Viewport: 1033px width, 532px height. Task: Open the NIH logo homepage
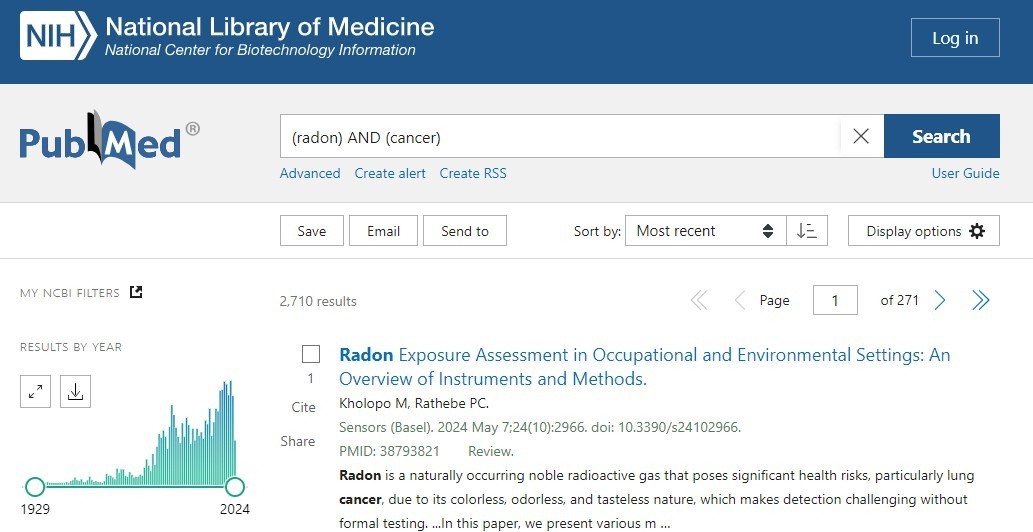pos(59,36)
